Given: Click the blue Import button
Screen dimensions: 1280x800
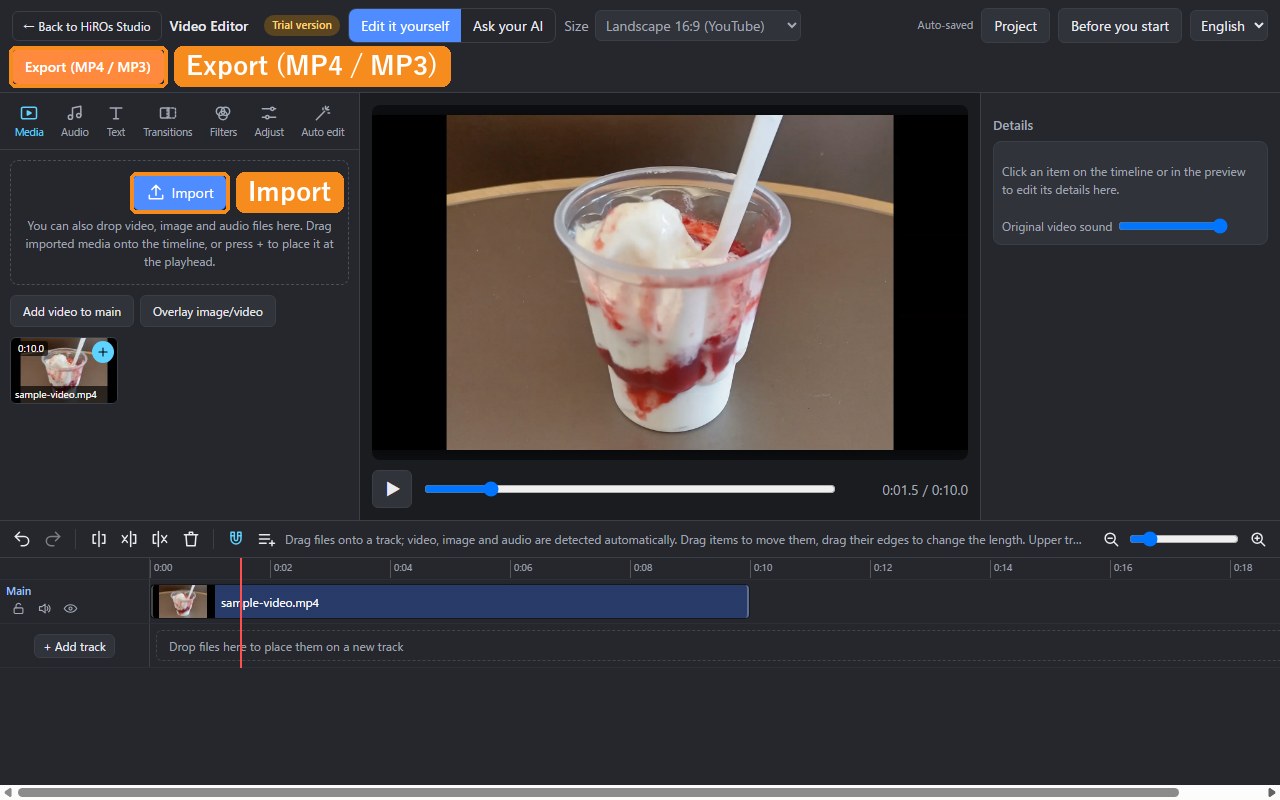Looking at the screenshot, I should [181, 193].
